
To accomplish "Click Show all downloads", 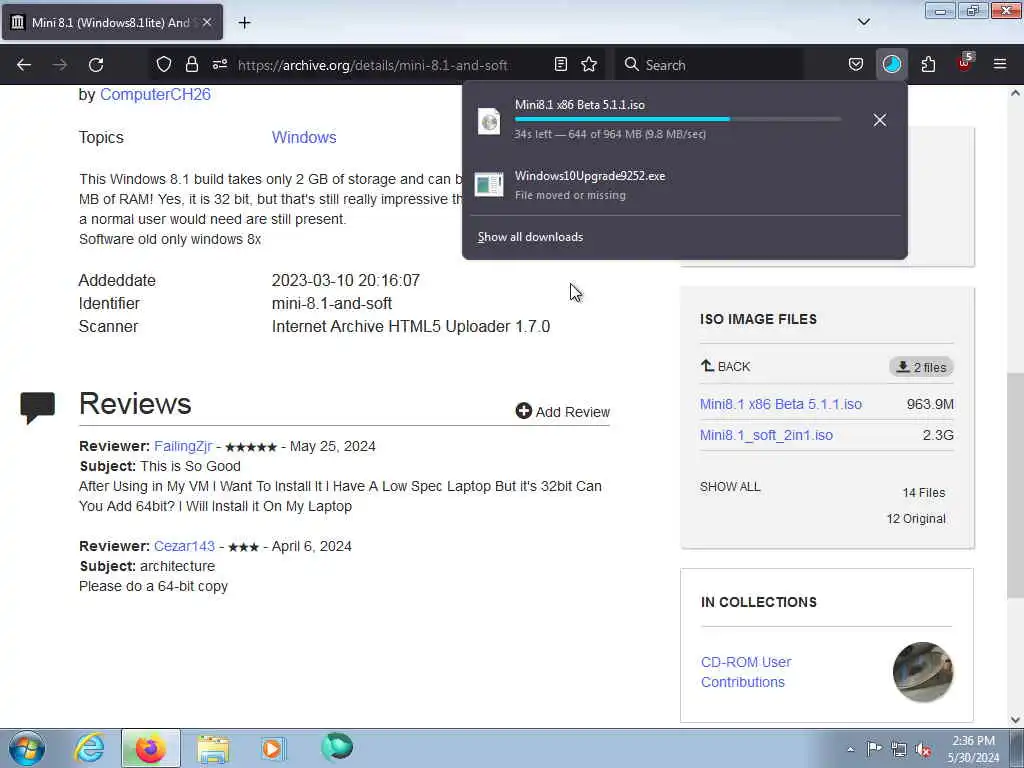I will [530, 237].
